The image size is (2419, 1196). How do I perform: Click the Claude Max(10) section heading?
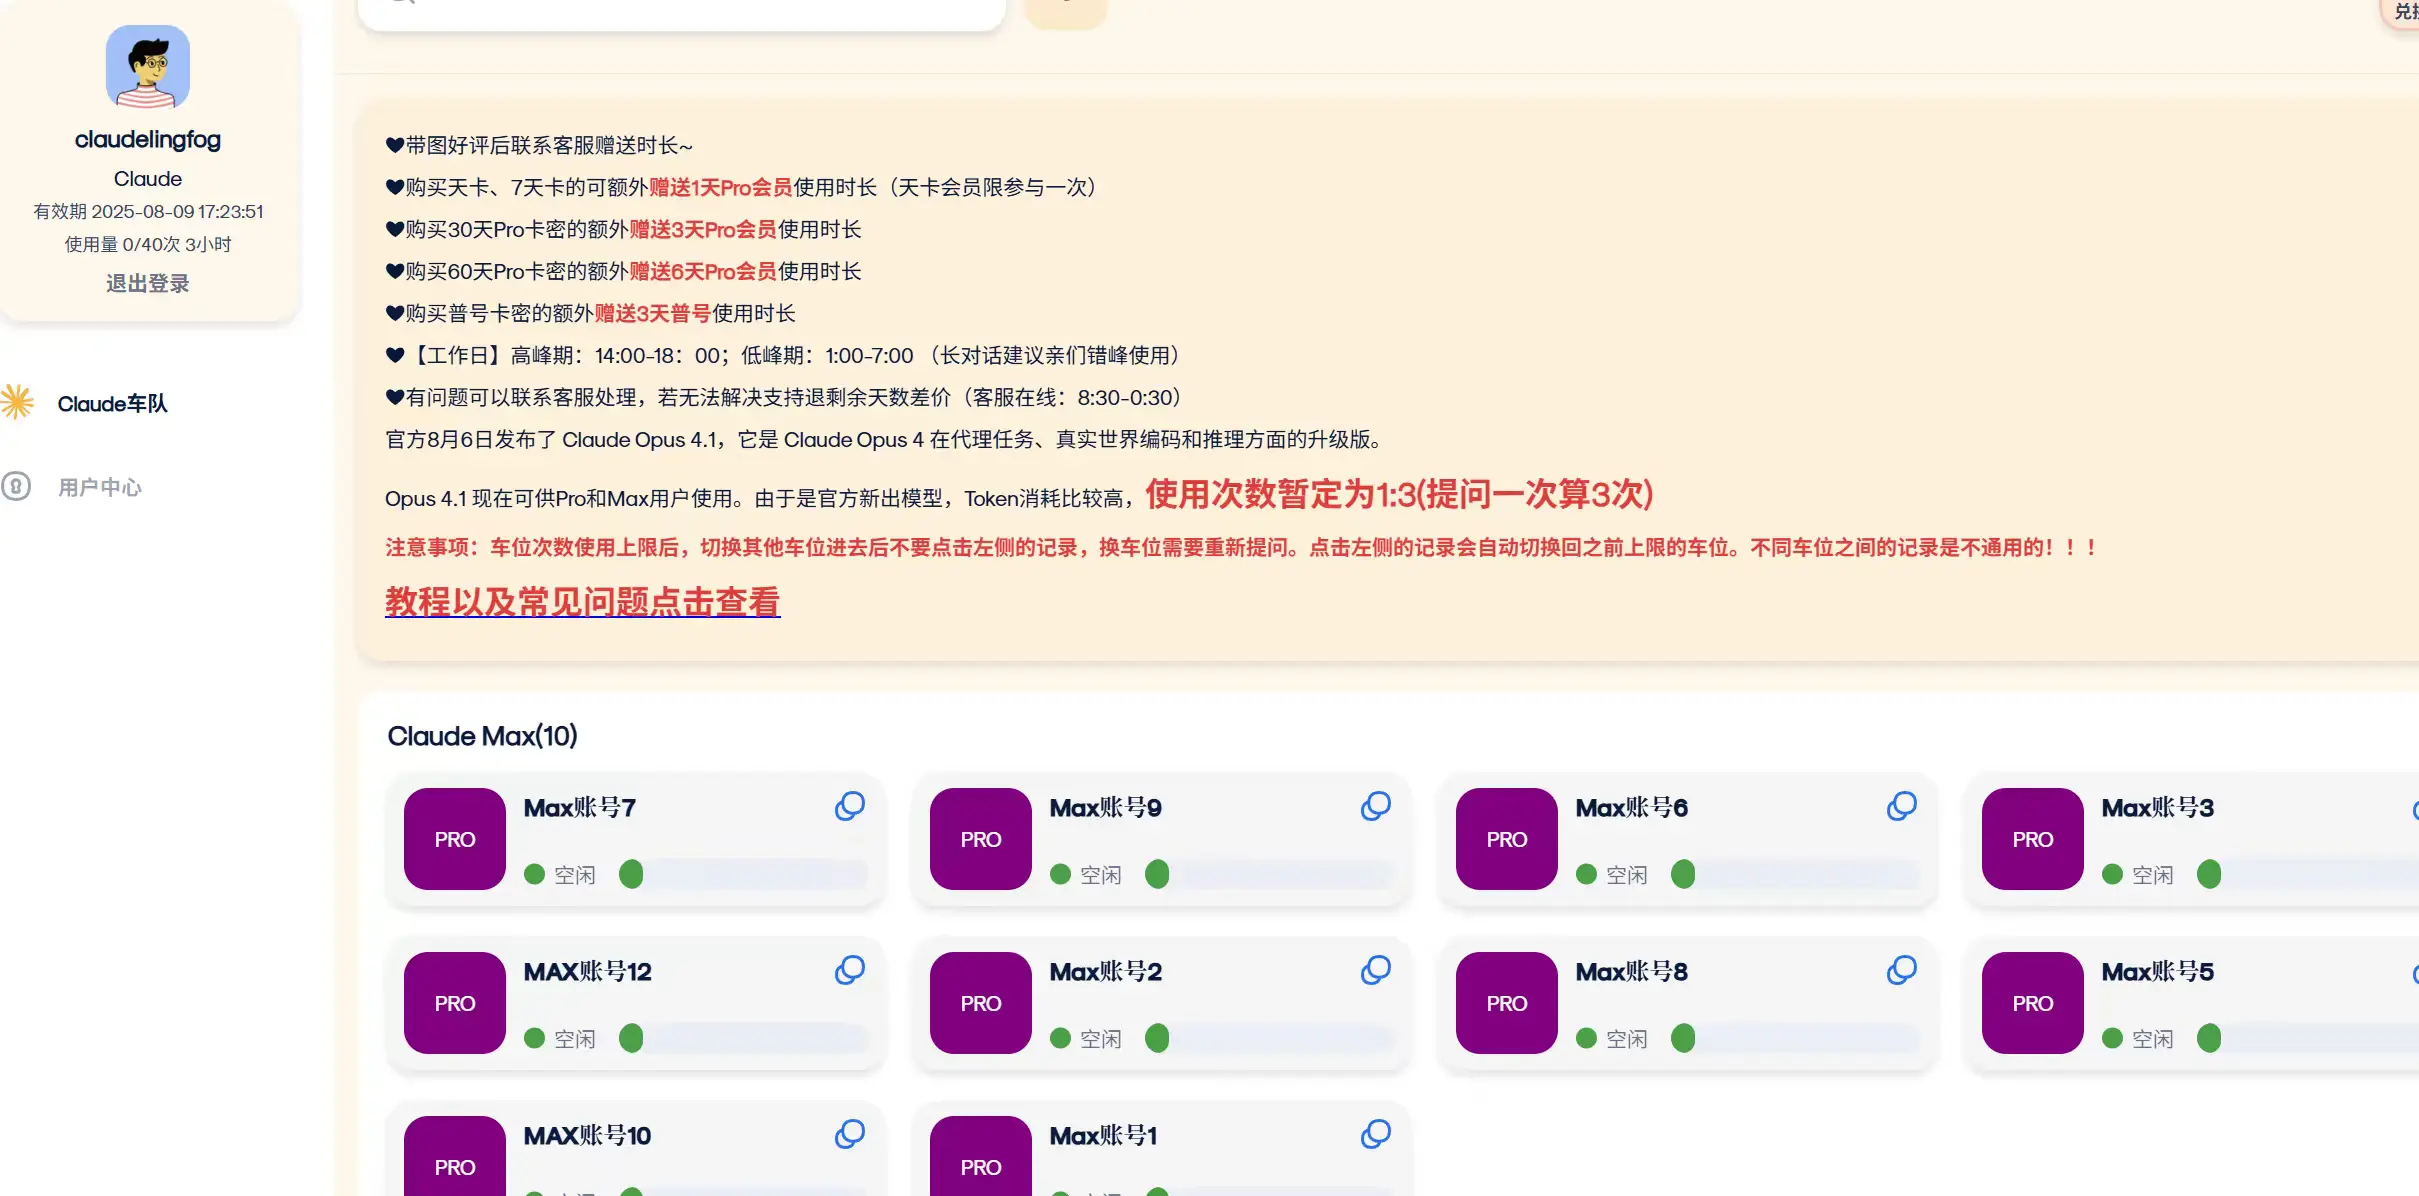coord(482,736)
